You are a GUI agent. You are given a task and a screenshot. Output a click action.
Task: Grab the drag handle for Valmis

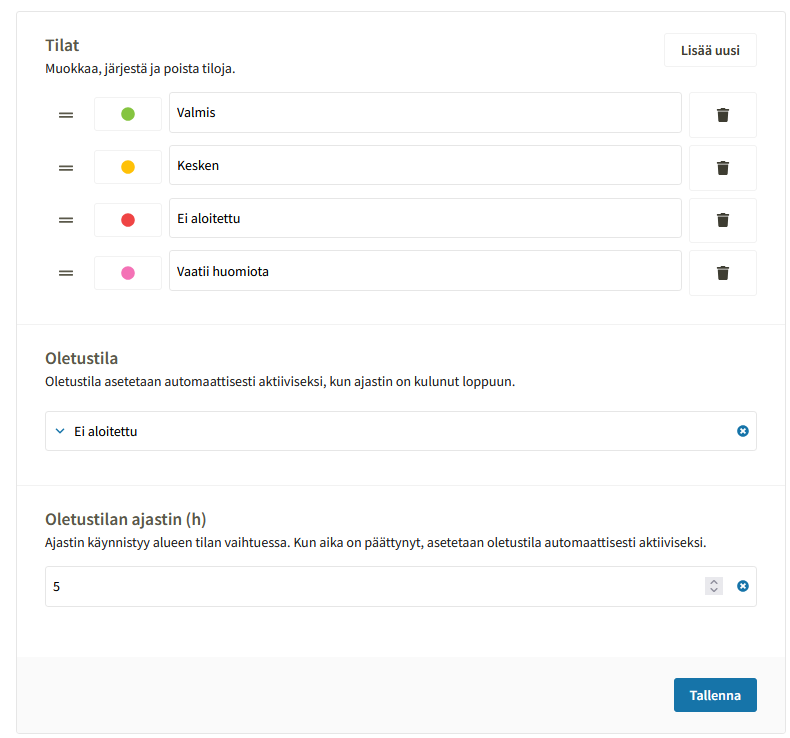pyautogui.click(x=66, y=115)
